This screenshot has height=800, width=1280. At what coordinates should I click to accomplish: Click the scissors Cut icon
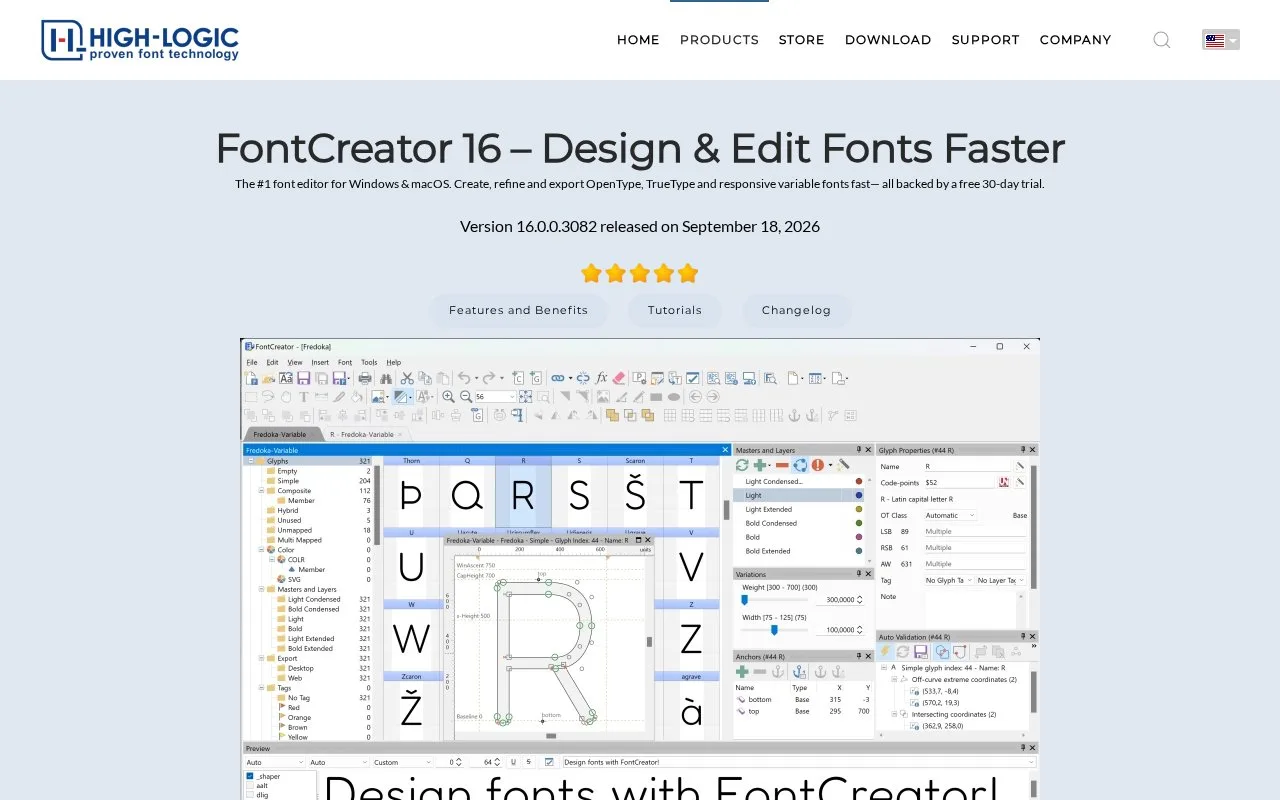(407, 378)
